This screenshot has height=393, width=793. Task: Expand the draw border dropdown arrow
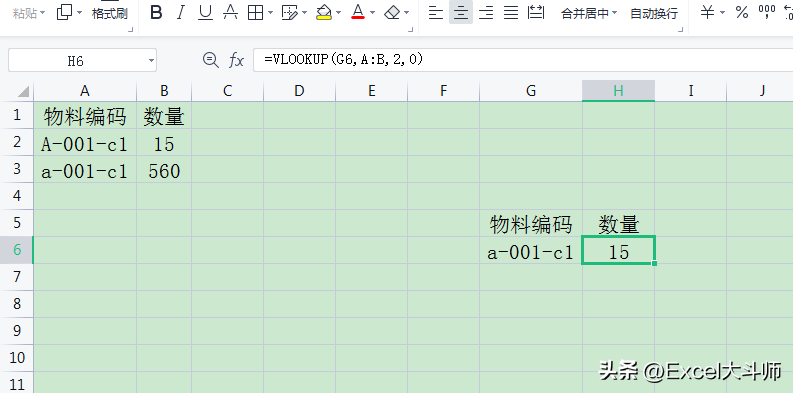(304, 13)
